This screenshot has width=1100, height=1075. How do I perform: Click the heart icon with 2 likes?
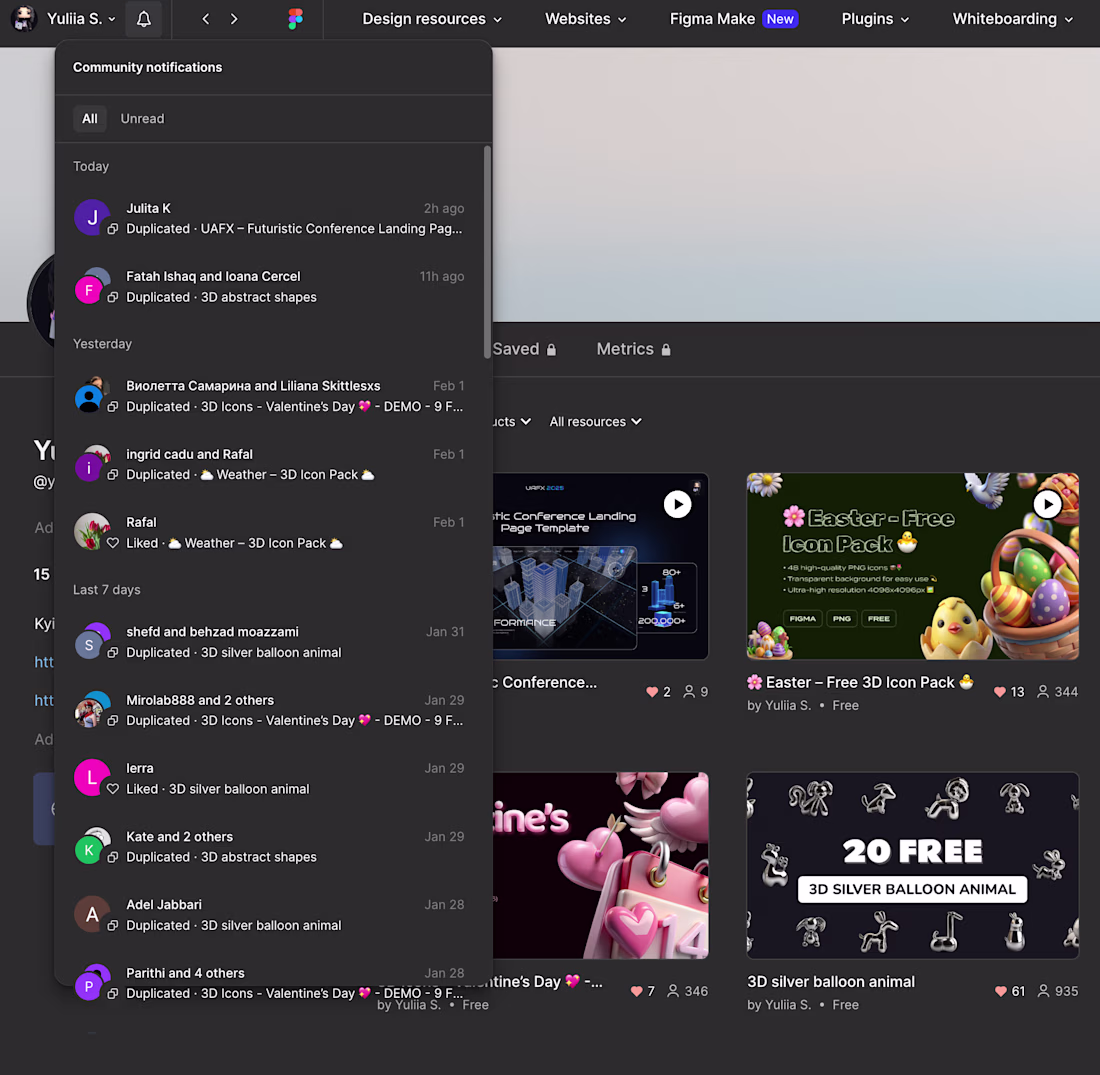coord(652,692)
